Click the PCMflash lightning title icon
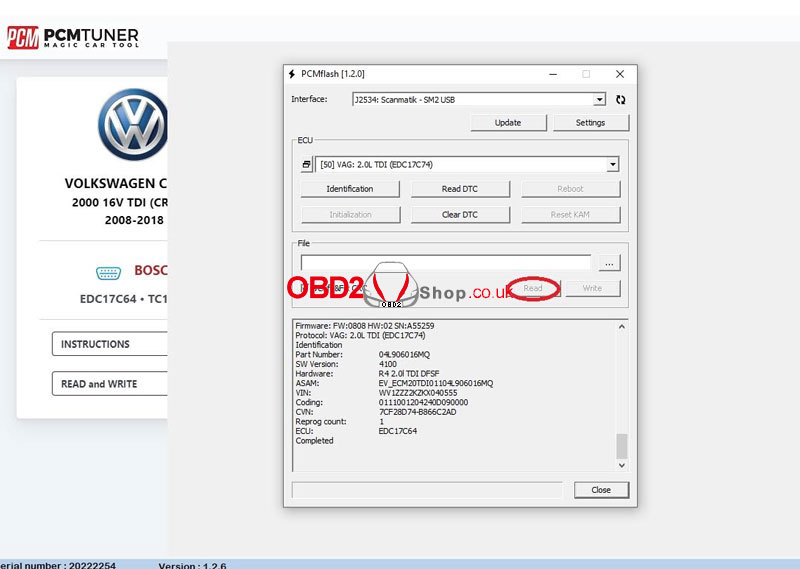This screenshot has width=800, height=569. 292,74
